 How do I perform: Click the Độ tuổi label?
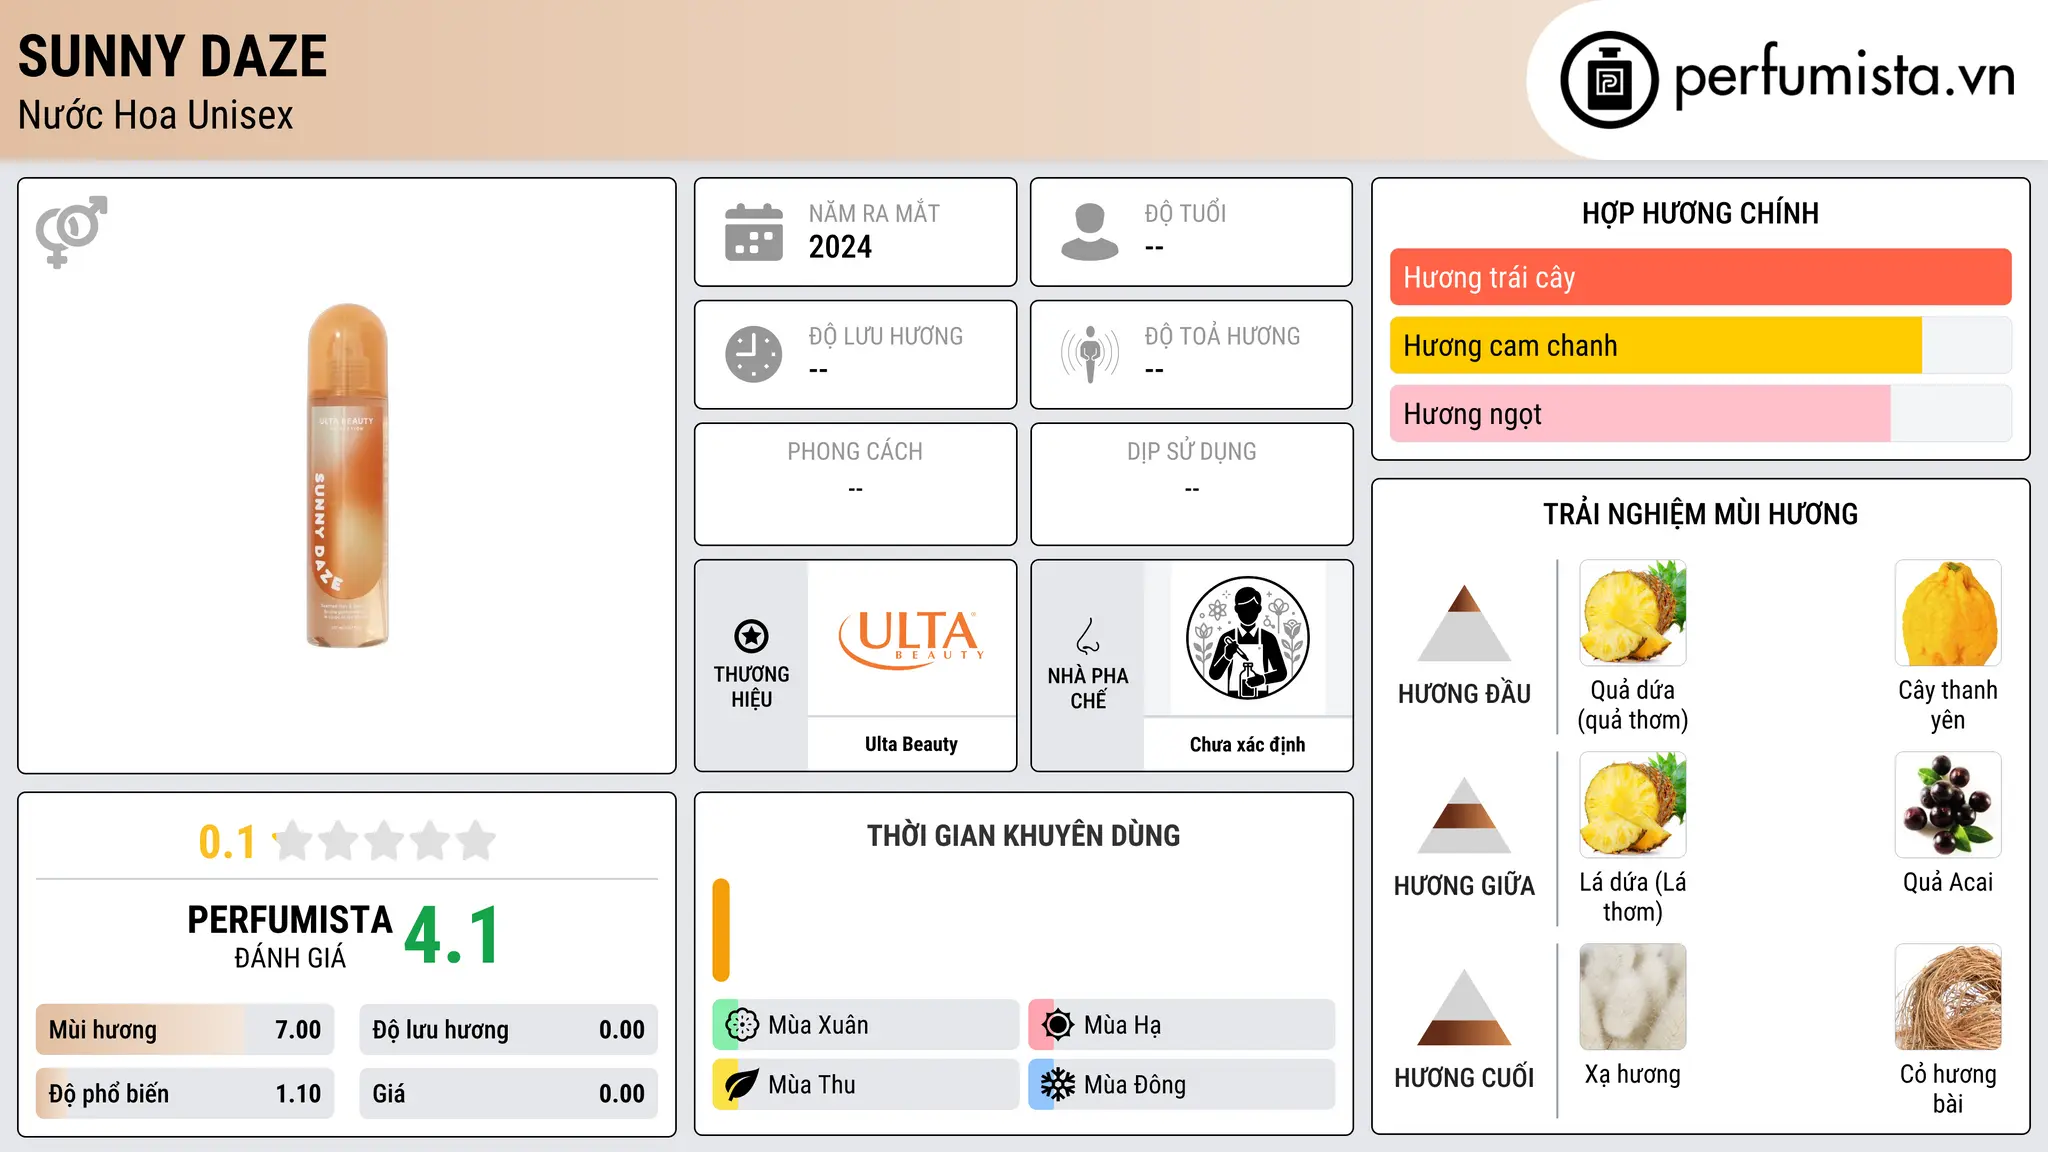pos(1185,213)
